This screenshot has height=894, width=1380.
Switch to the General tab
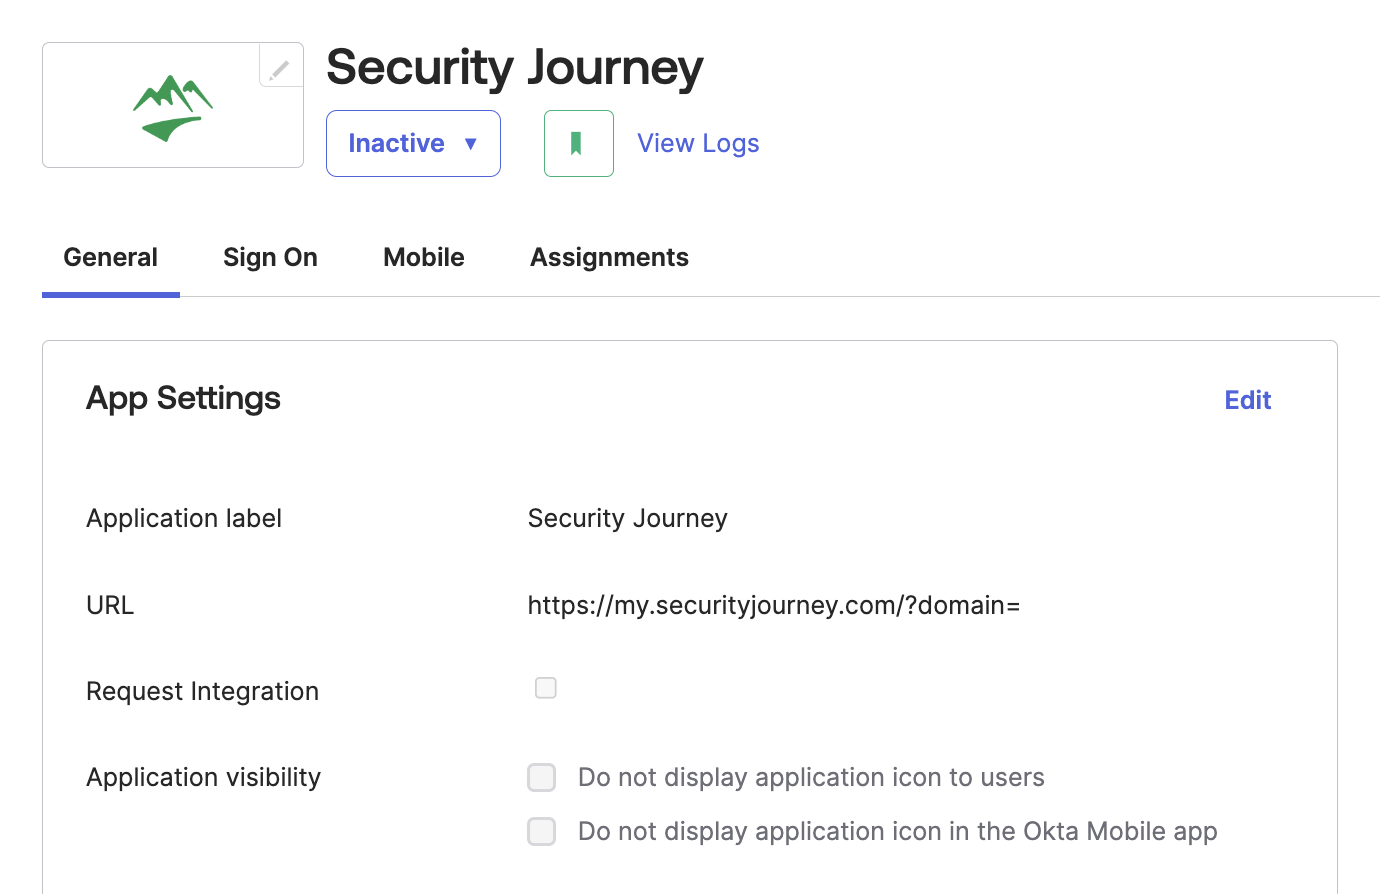tap(111, 258)
